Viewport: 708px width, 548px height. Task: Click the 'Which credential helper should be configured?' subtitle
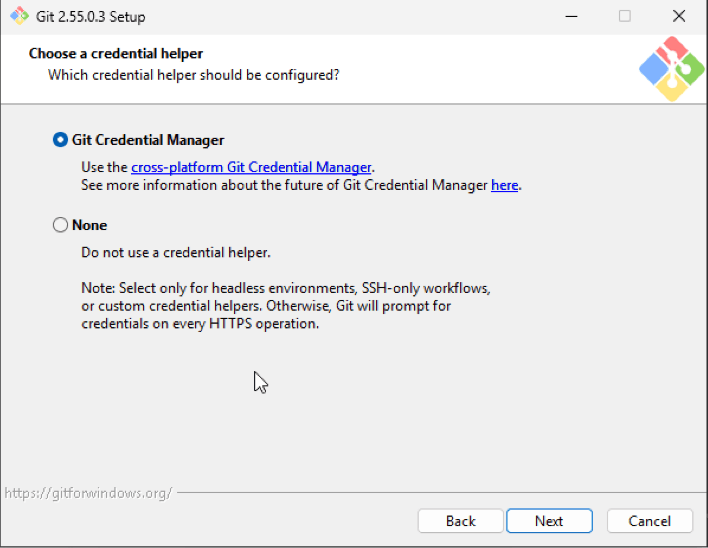[x=194, y=75]
